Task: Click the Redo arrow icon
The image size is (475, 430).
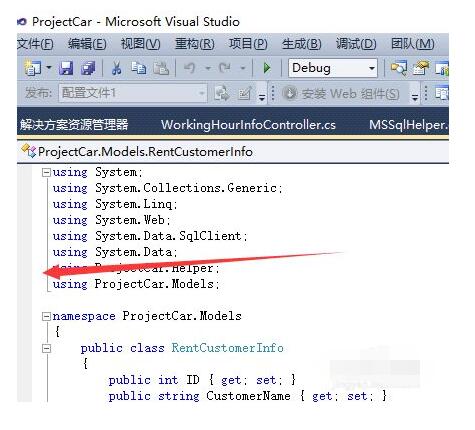Action: pyautogui.click(x=225, y=68)
